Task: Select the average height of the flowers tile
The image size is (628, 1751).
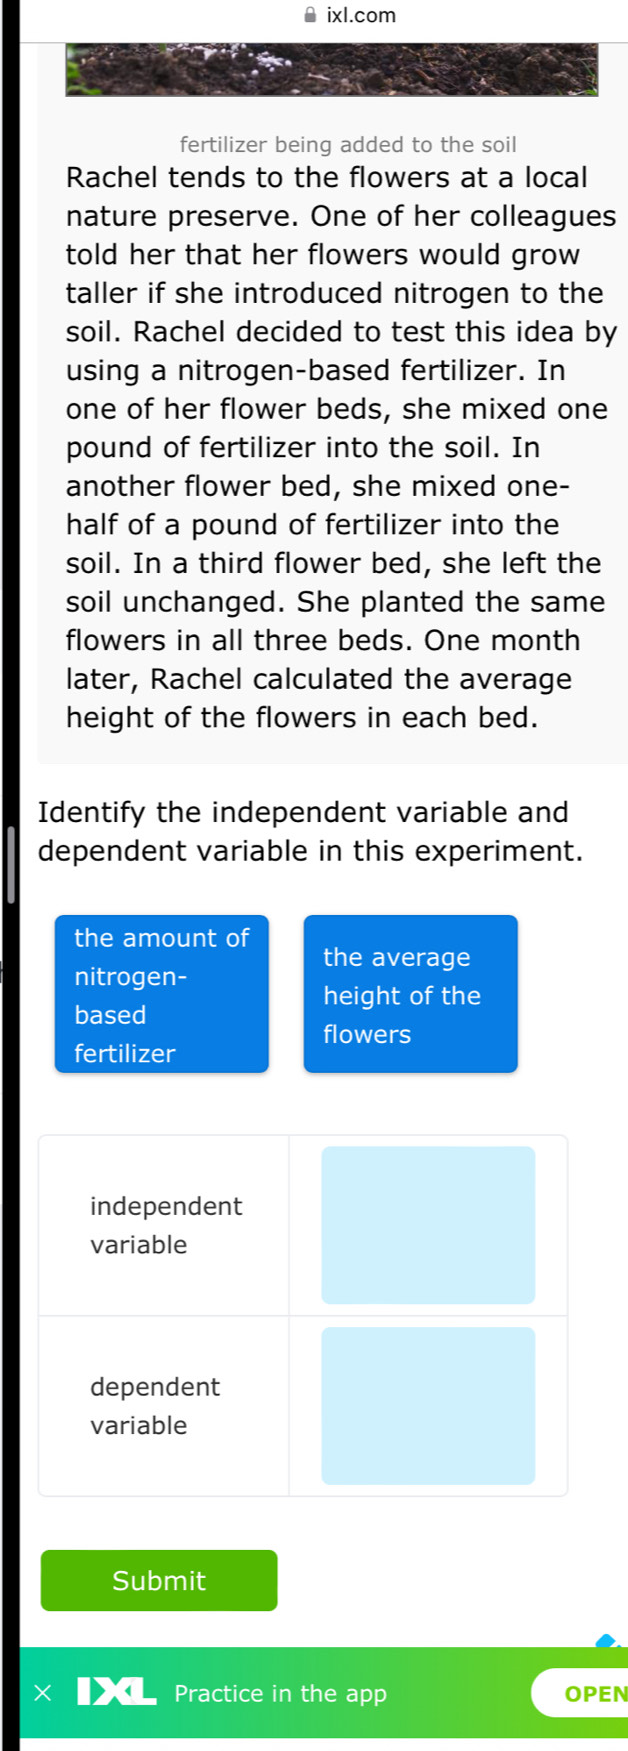Action: [x=410, y=994]
